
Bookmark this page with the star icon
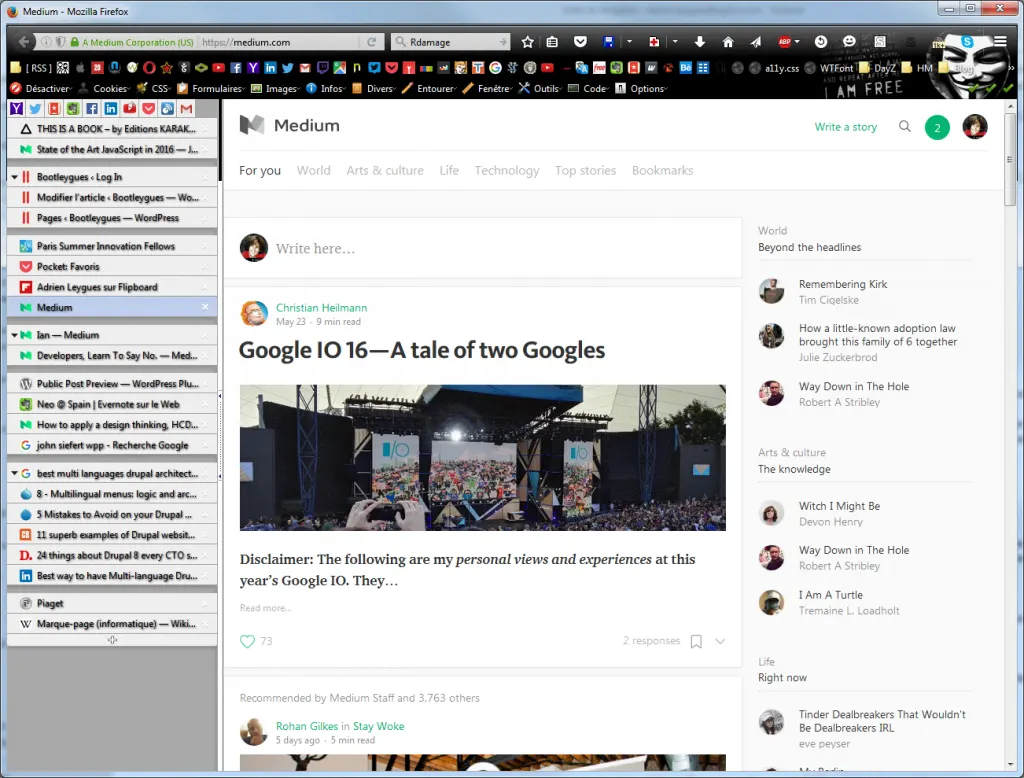[x=528, y=42]
